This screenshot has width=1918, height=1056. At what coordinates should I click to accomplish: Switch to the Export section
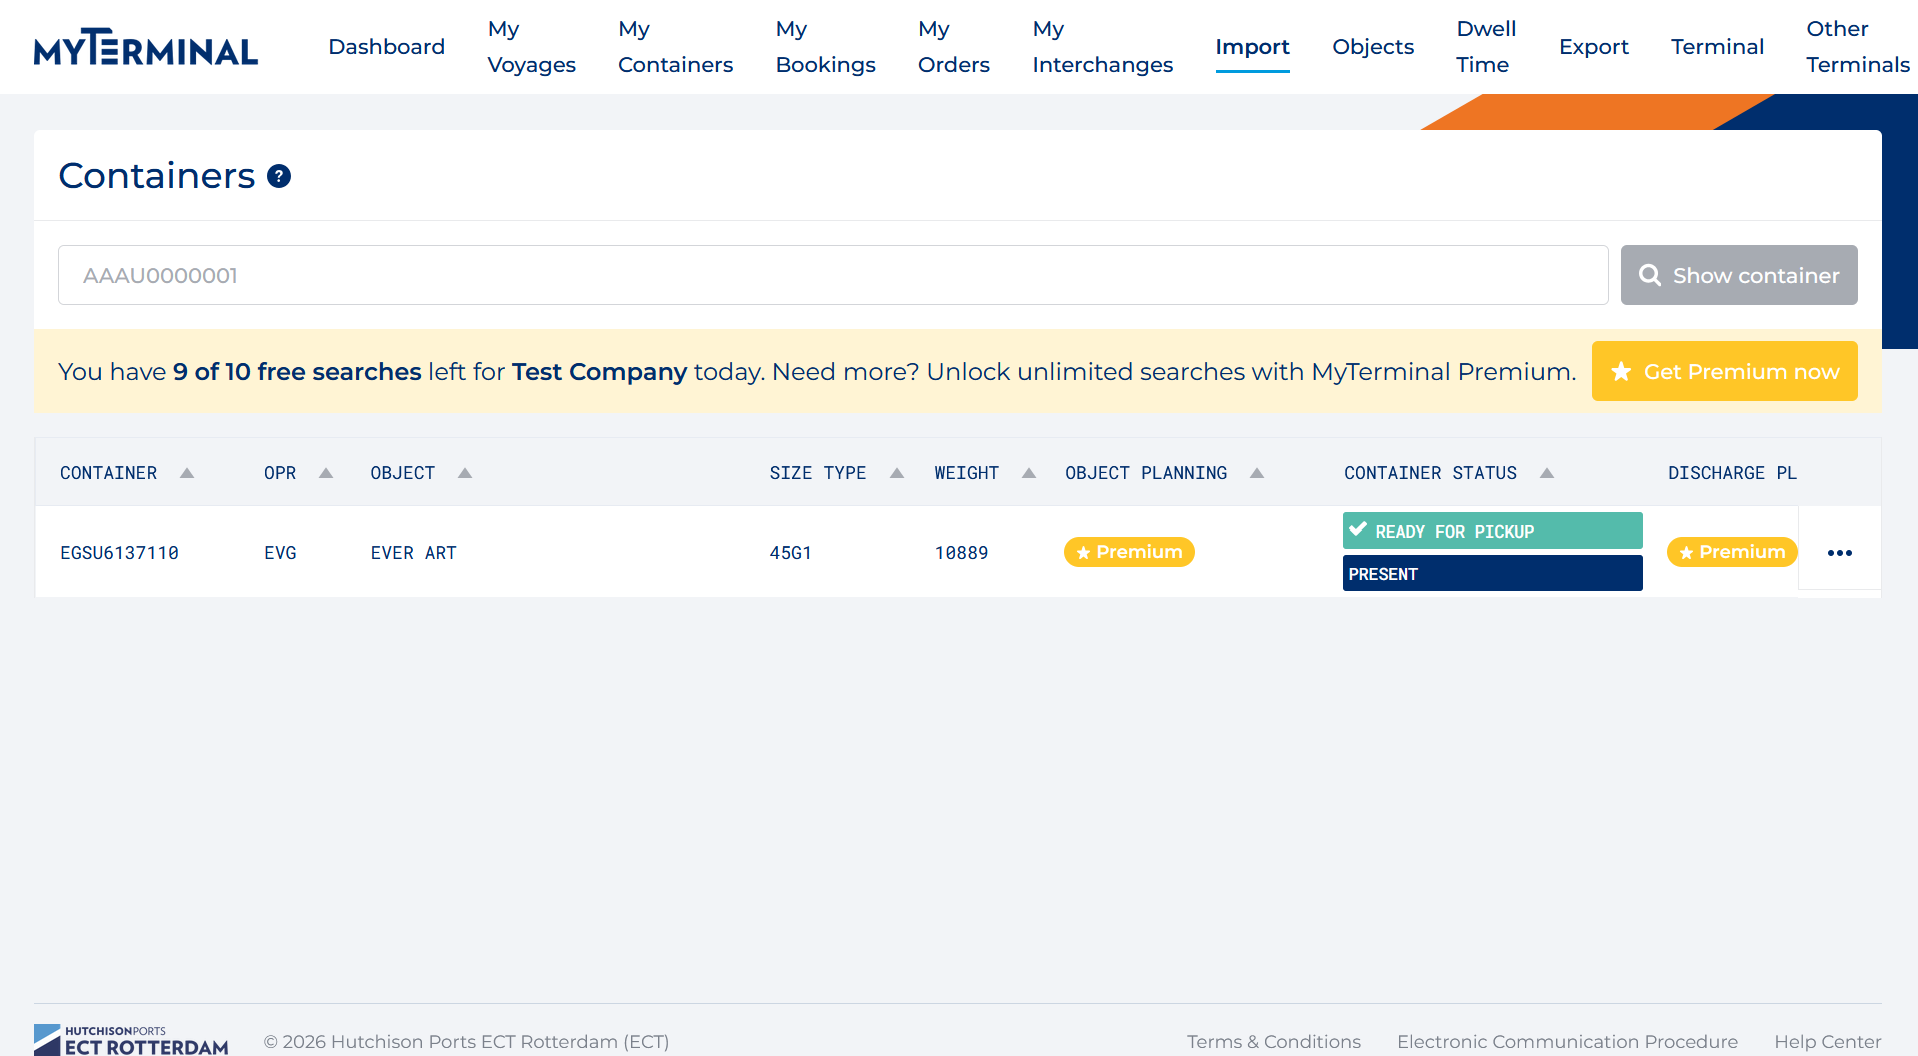1593,47
